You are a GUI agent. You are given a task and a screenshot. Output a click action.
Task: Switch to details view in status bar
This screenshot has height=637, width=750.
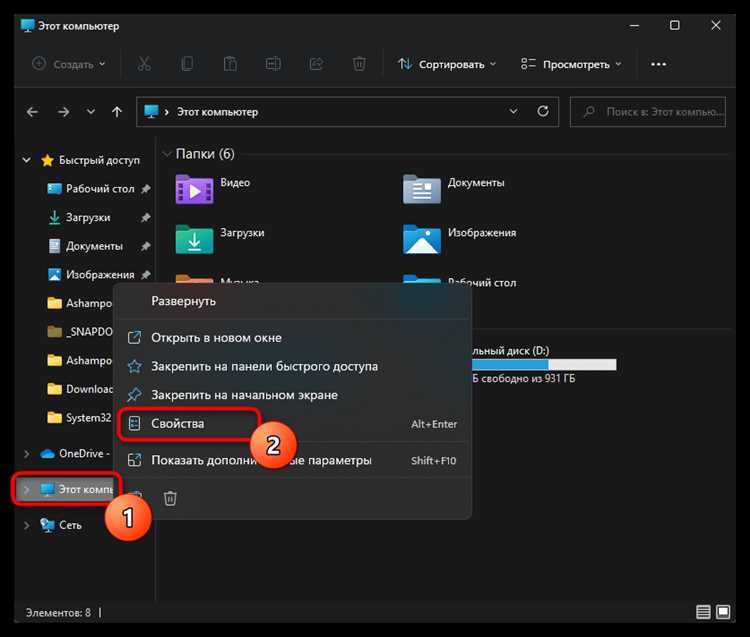[x=703, y=612]
